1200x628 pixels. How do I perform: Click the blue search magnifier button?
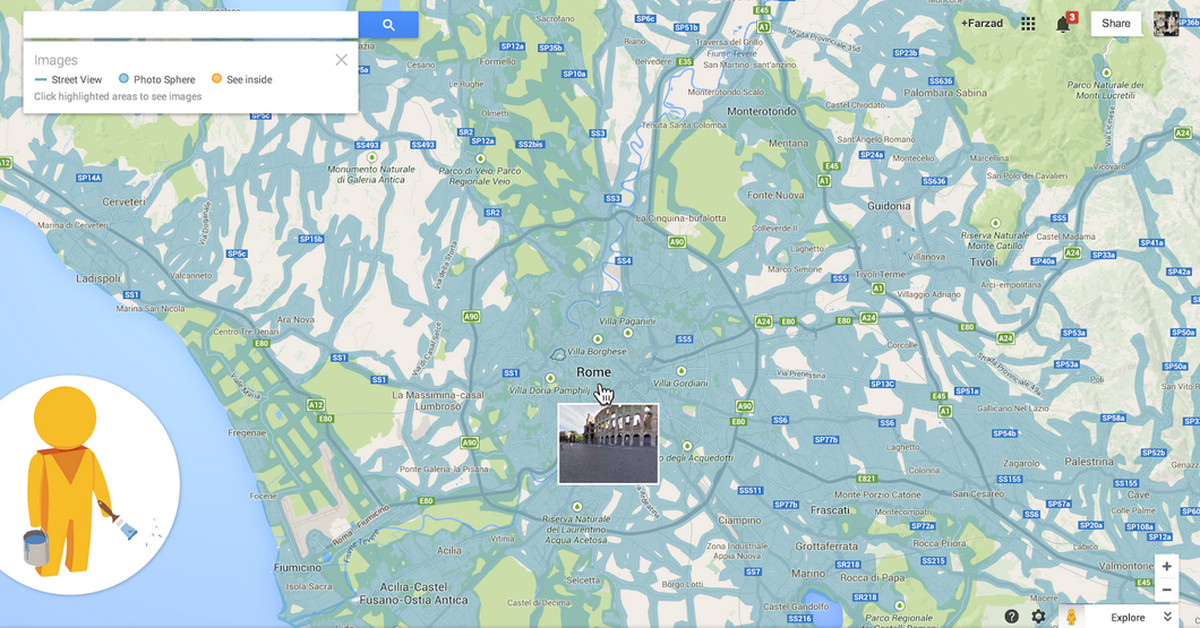388,25
